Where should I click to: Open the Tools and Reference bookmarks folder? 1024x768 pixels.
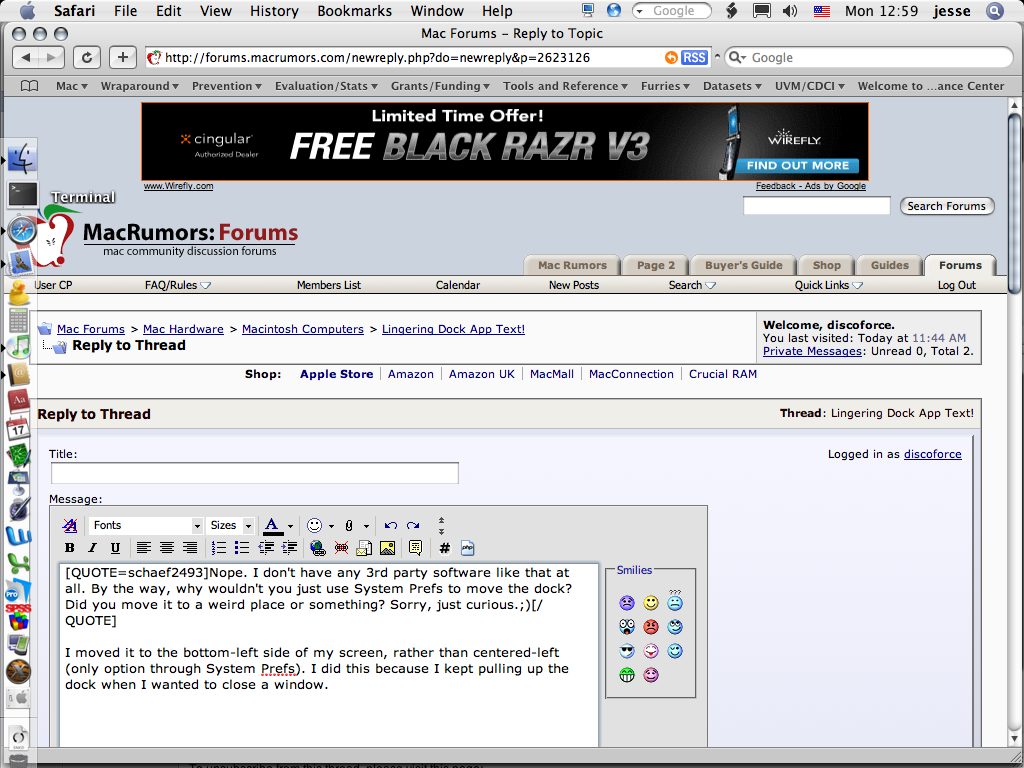tap(566, 86)
